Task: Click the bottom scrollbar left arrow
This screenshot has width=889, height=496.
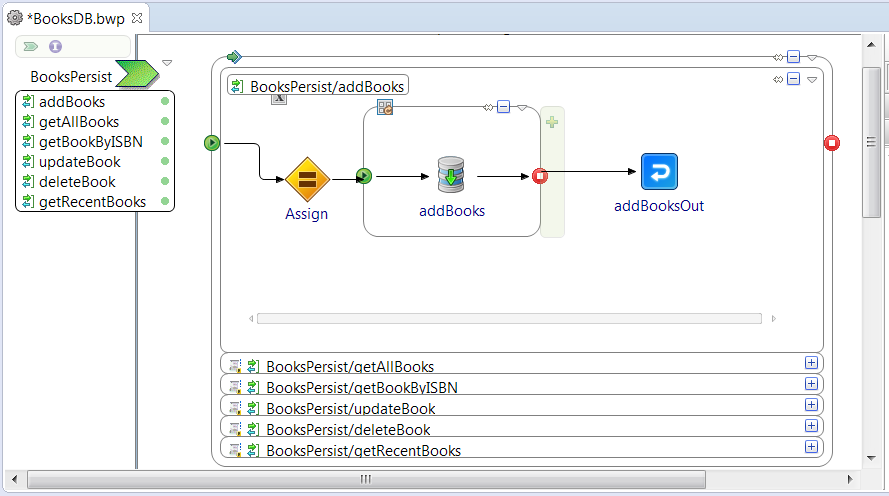Action: 14,480
